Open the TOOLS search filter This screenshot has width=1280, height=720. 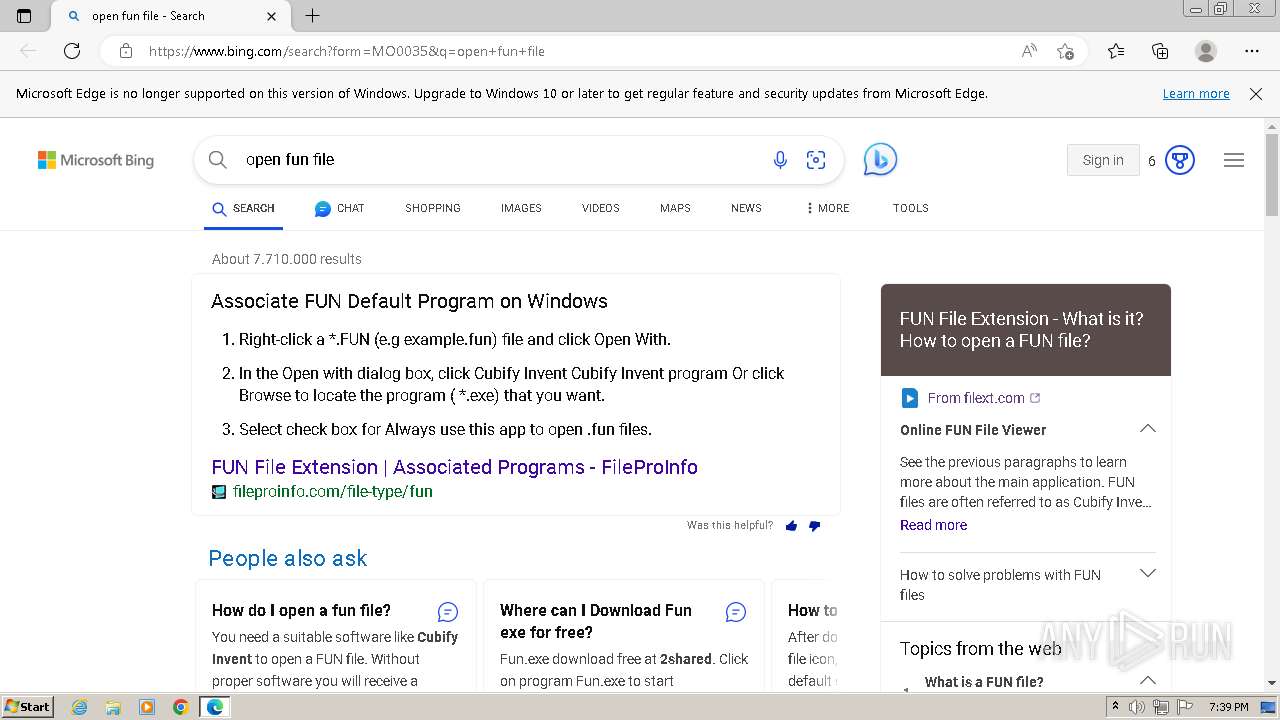(x=911, y=208)
